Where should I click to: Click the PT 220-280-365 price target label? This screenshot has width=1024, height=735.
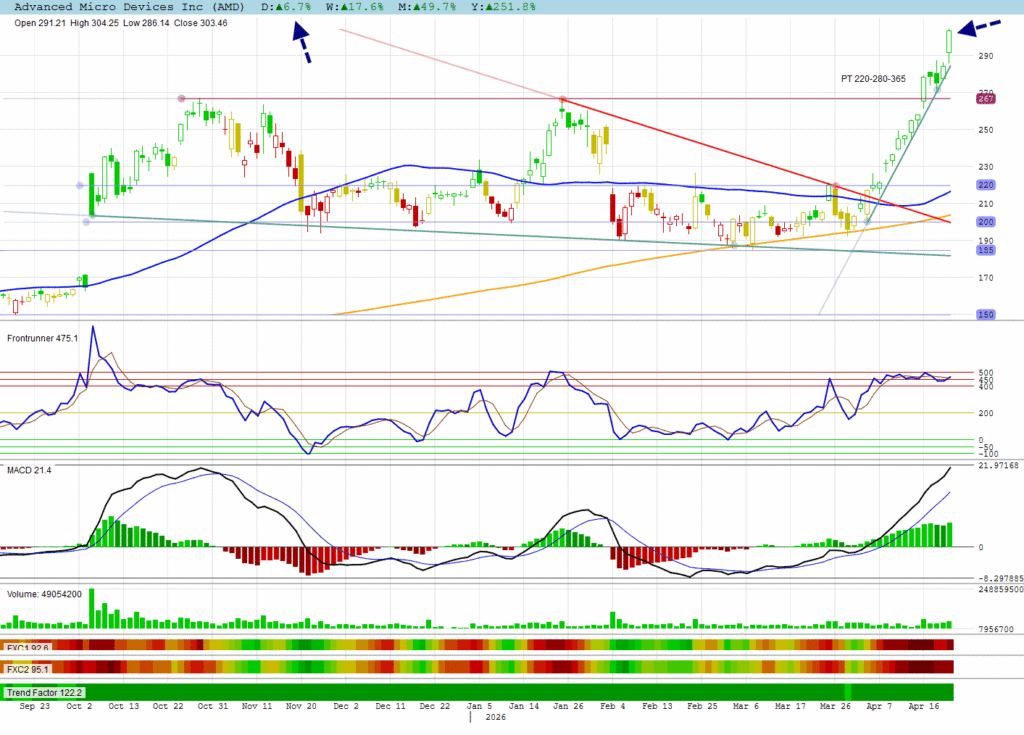point(873,78)
